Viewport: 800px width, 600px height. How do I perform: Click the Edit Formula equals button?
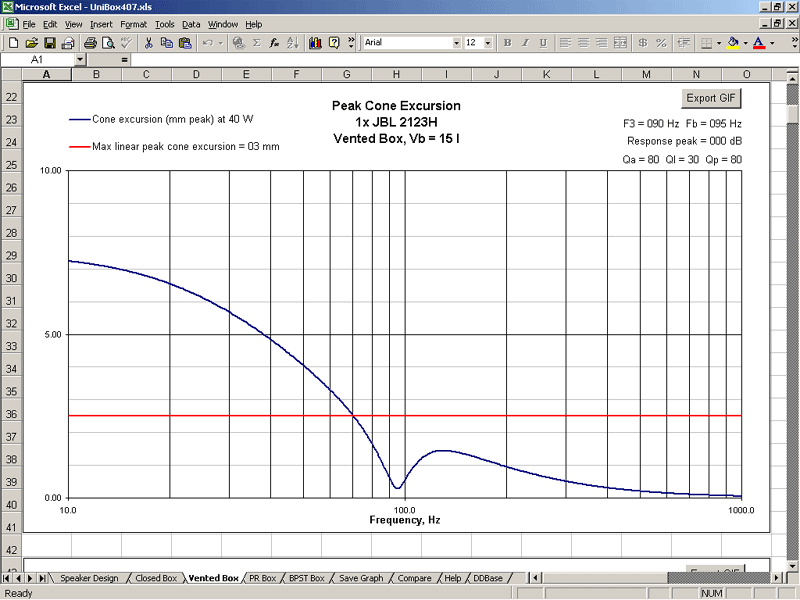point(124,60)
